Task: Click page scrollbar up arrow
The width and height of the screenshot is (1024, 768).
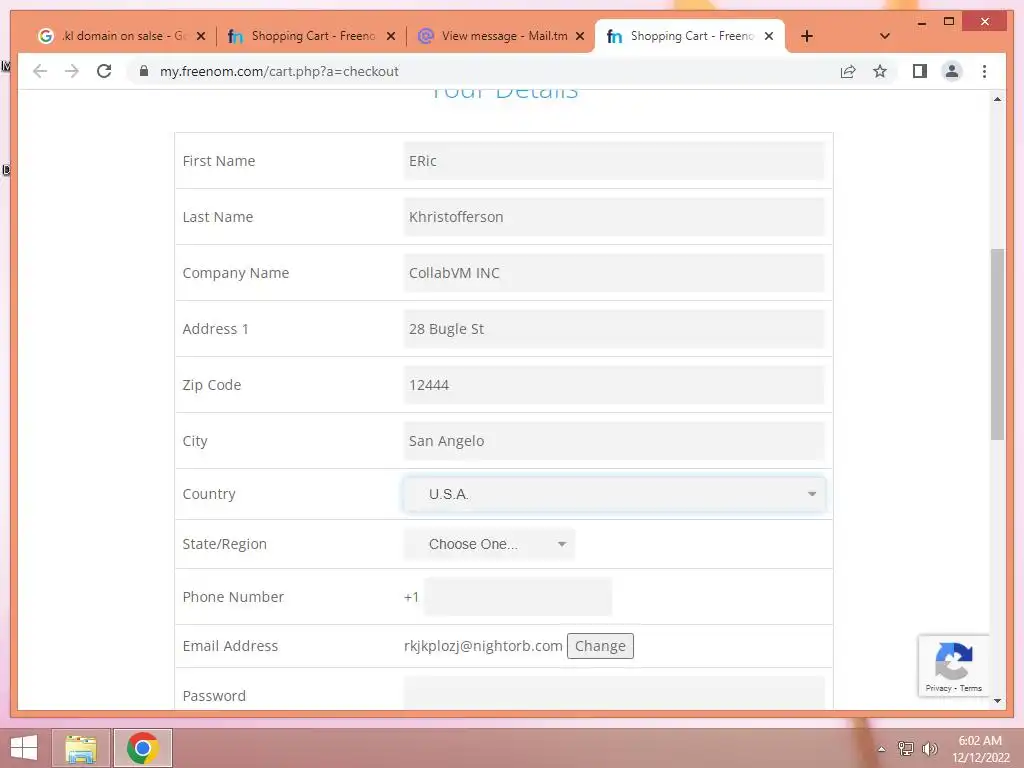Action: point(997,99)
